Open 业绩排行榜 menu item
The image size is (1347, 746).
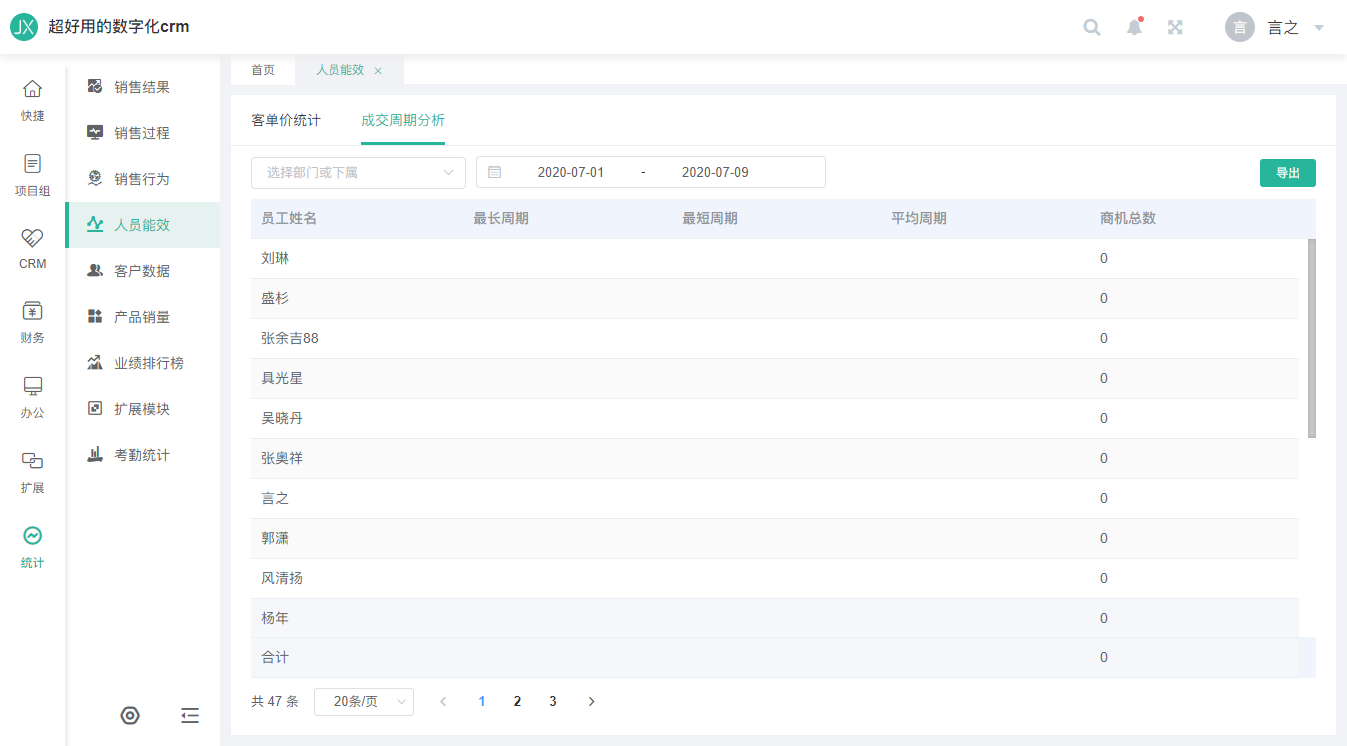tap(148, 363)
